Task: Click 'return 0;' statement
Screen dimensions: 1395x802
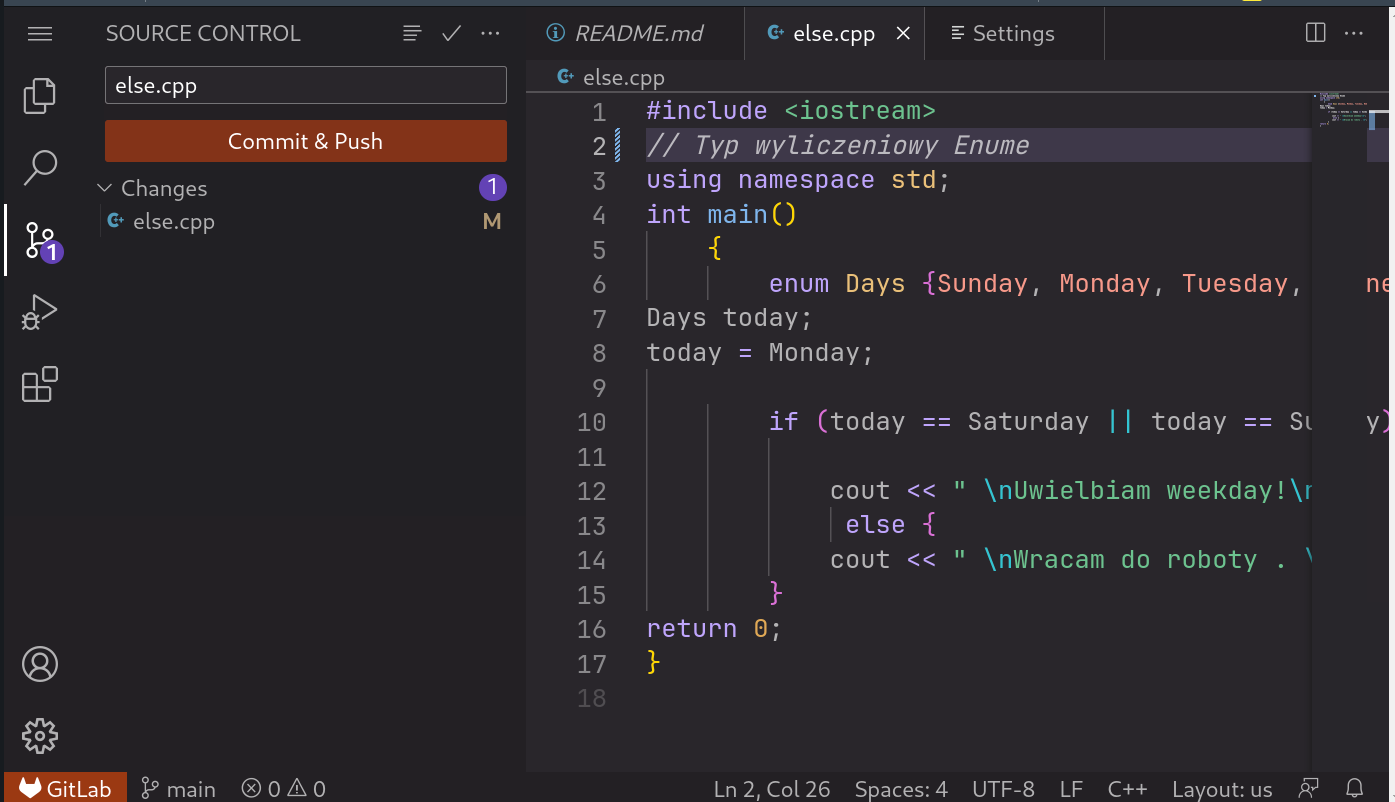Action: (x=713, y=629)
